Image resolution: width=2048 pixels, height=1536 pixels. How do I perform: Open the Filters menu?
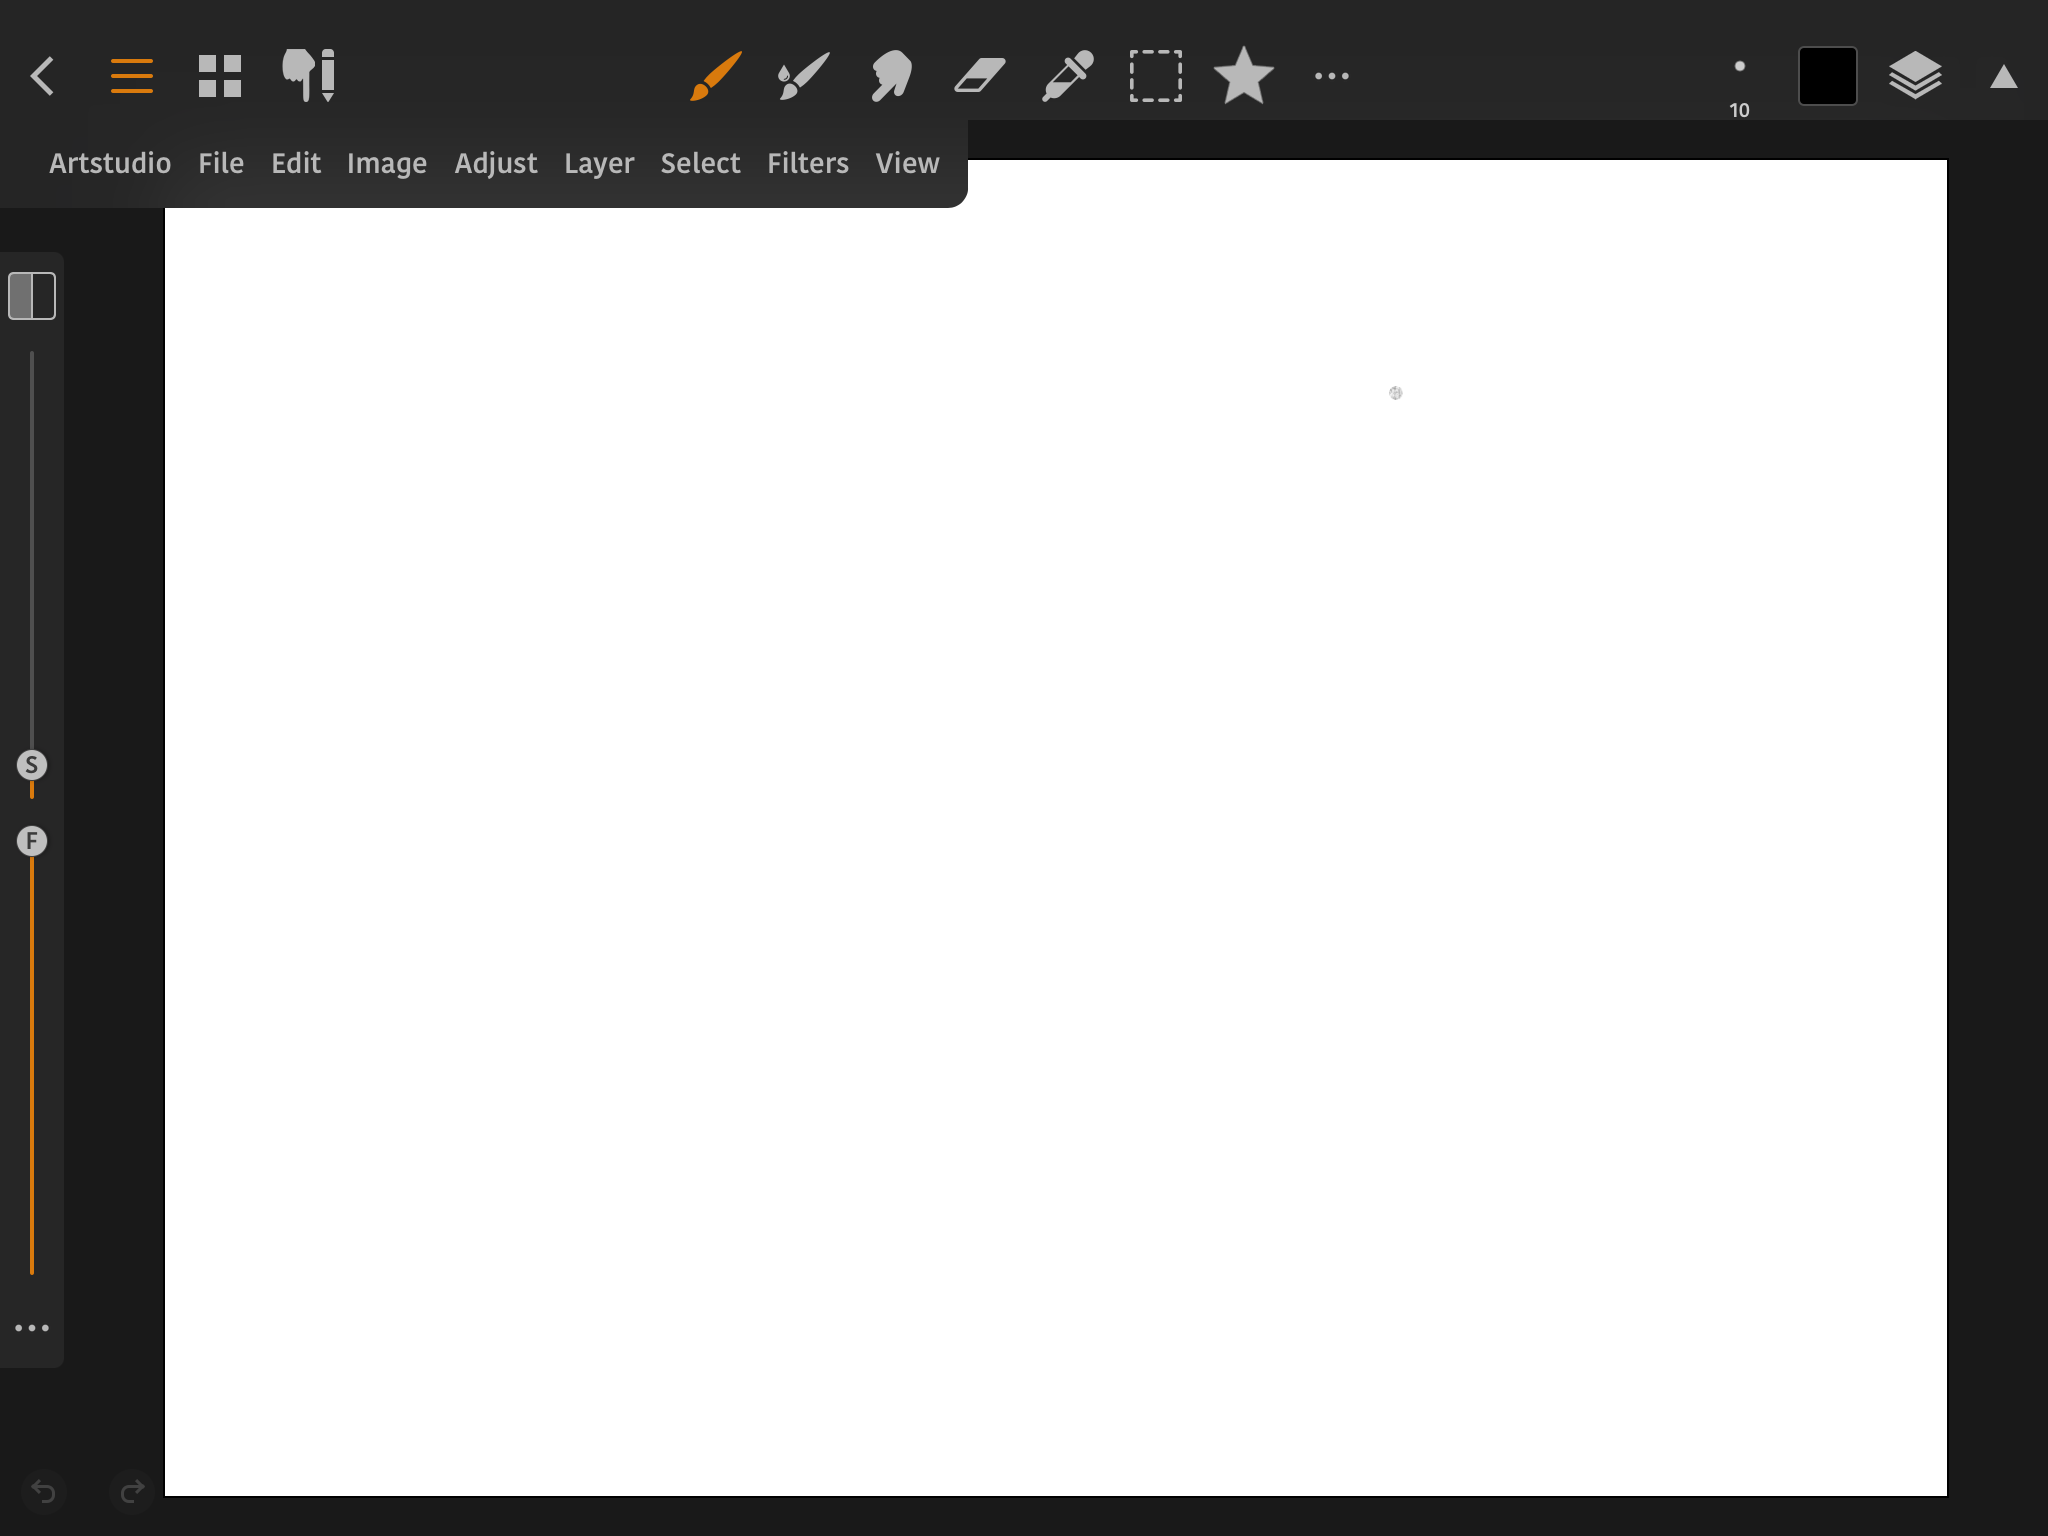tap(807, 163)
